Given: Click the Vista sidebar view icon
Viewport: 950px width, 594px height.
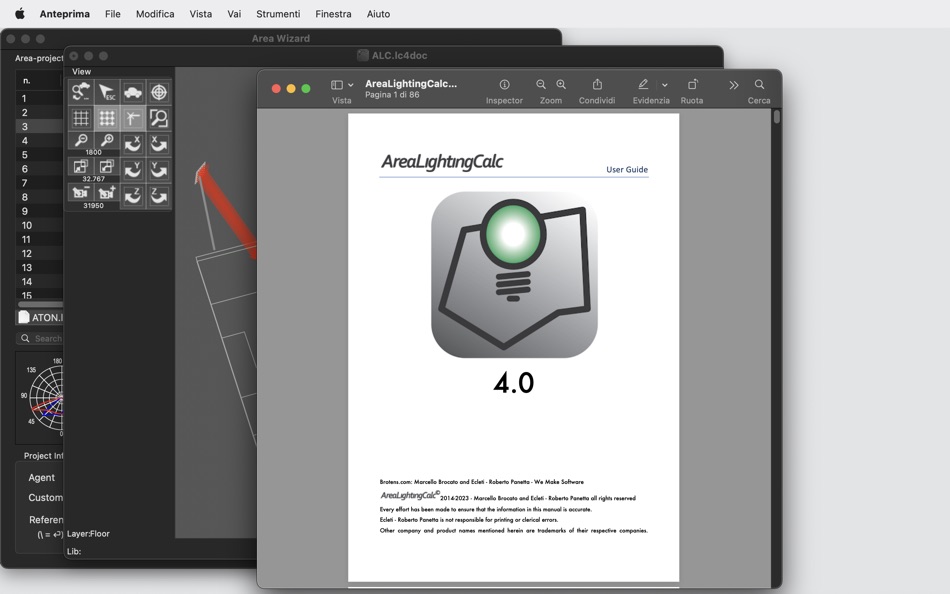Looking at the screenshot, I should 337,85.
